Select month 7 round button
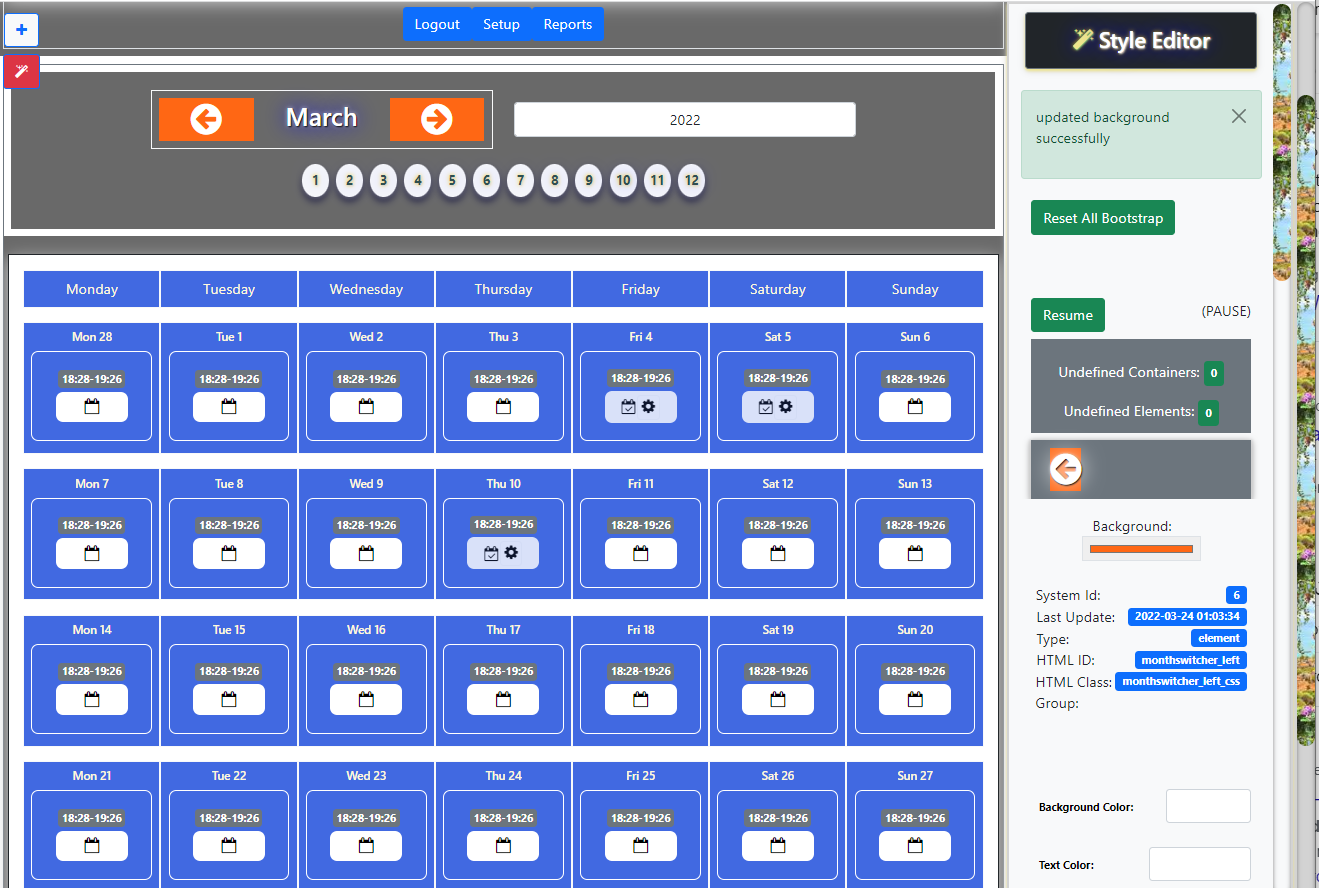Image resolution: width=1319 pixels, height=888 pixels. (520, 181)
